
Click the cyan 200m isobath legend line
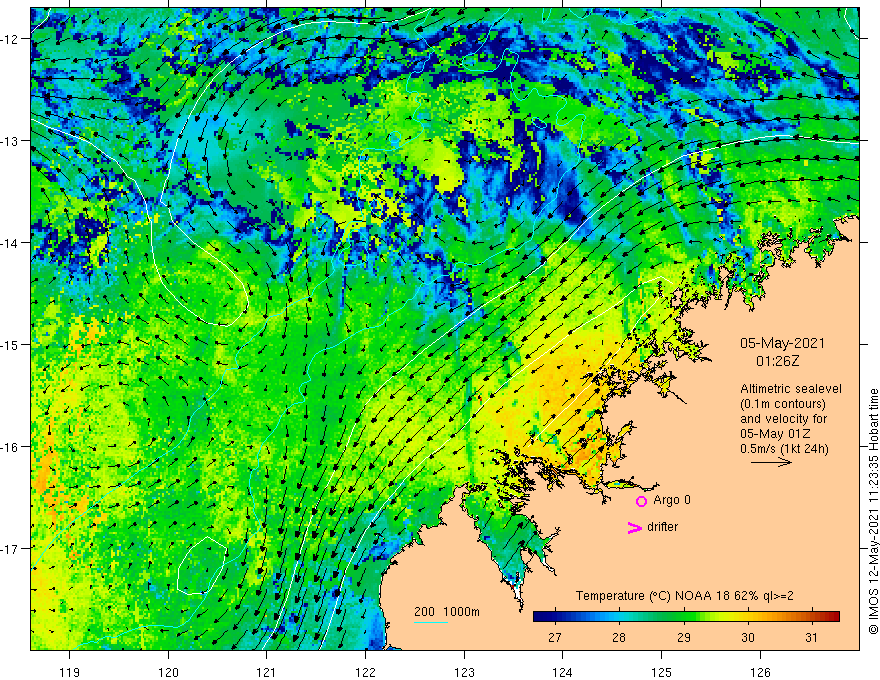(x=431, y=622)
